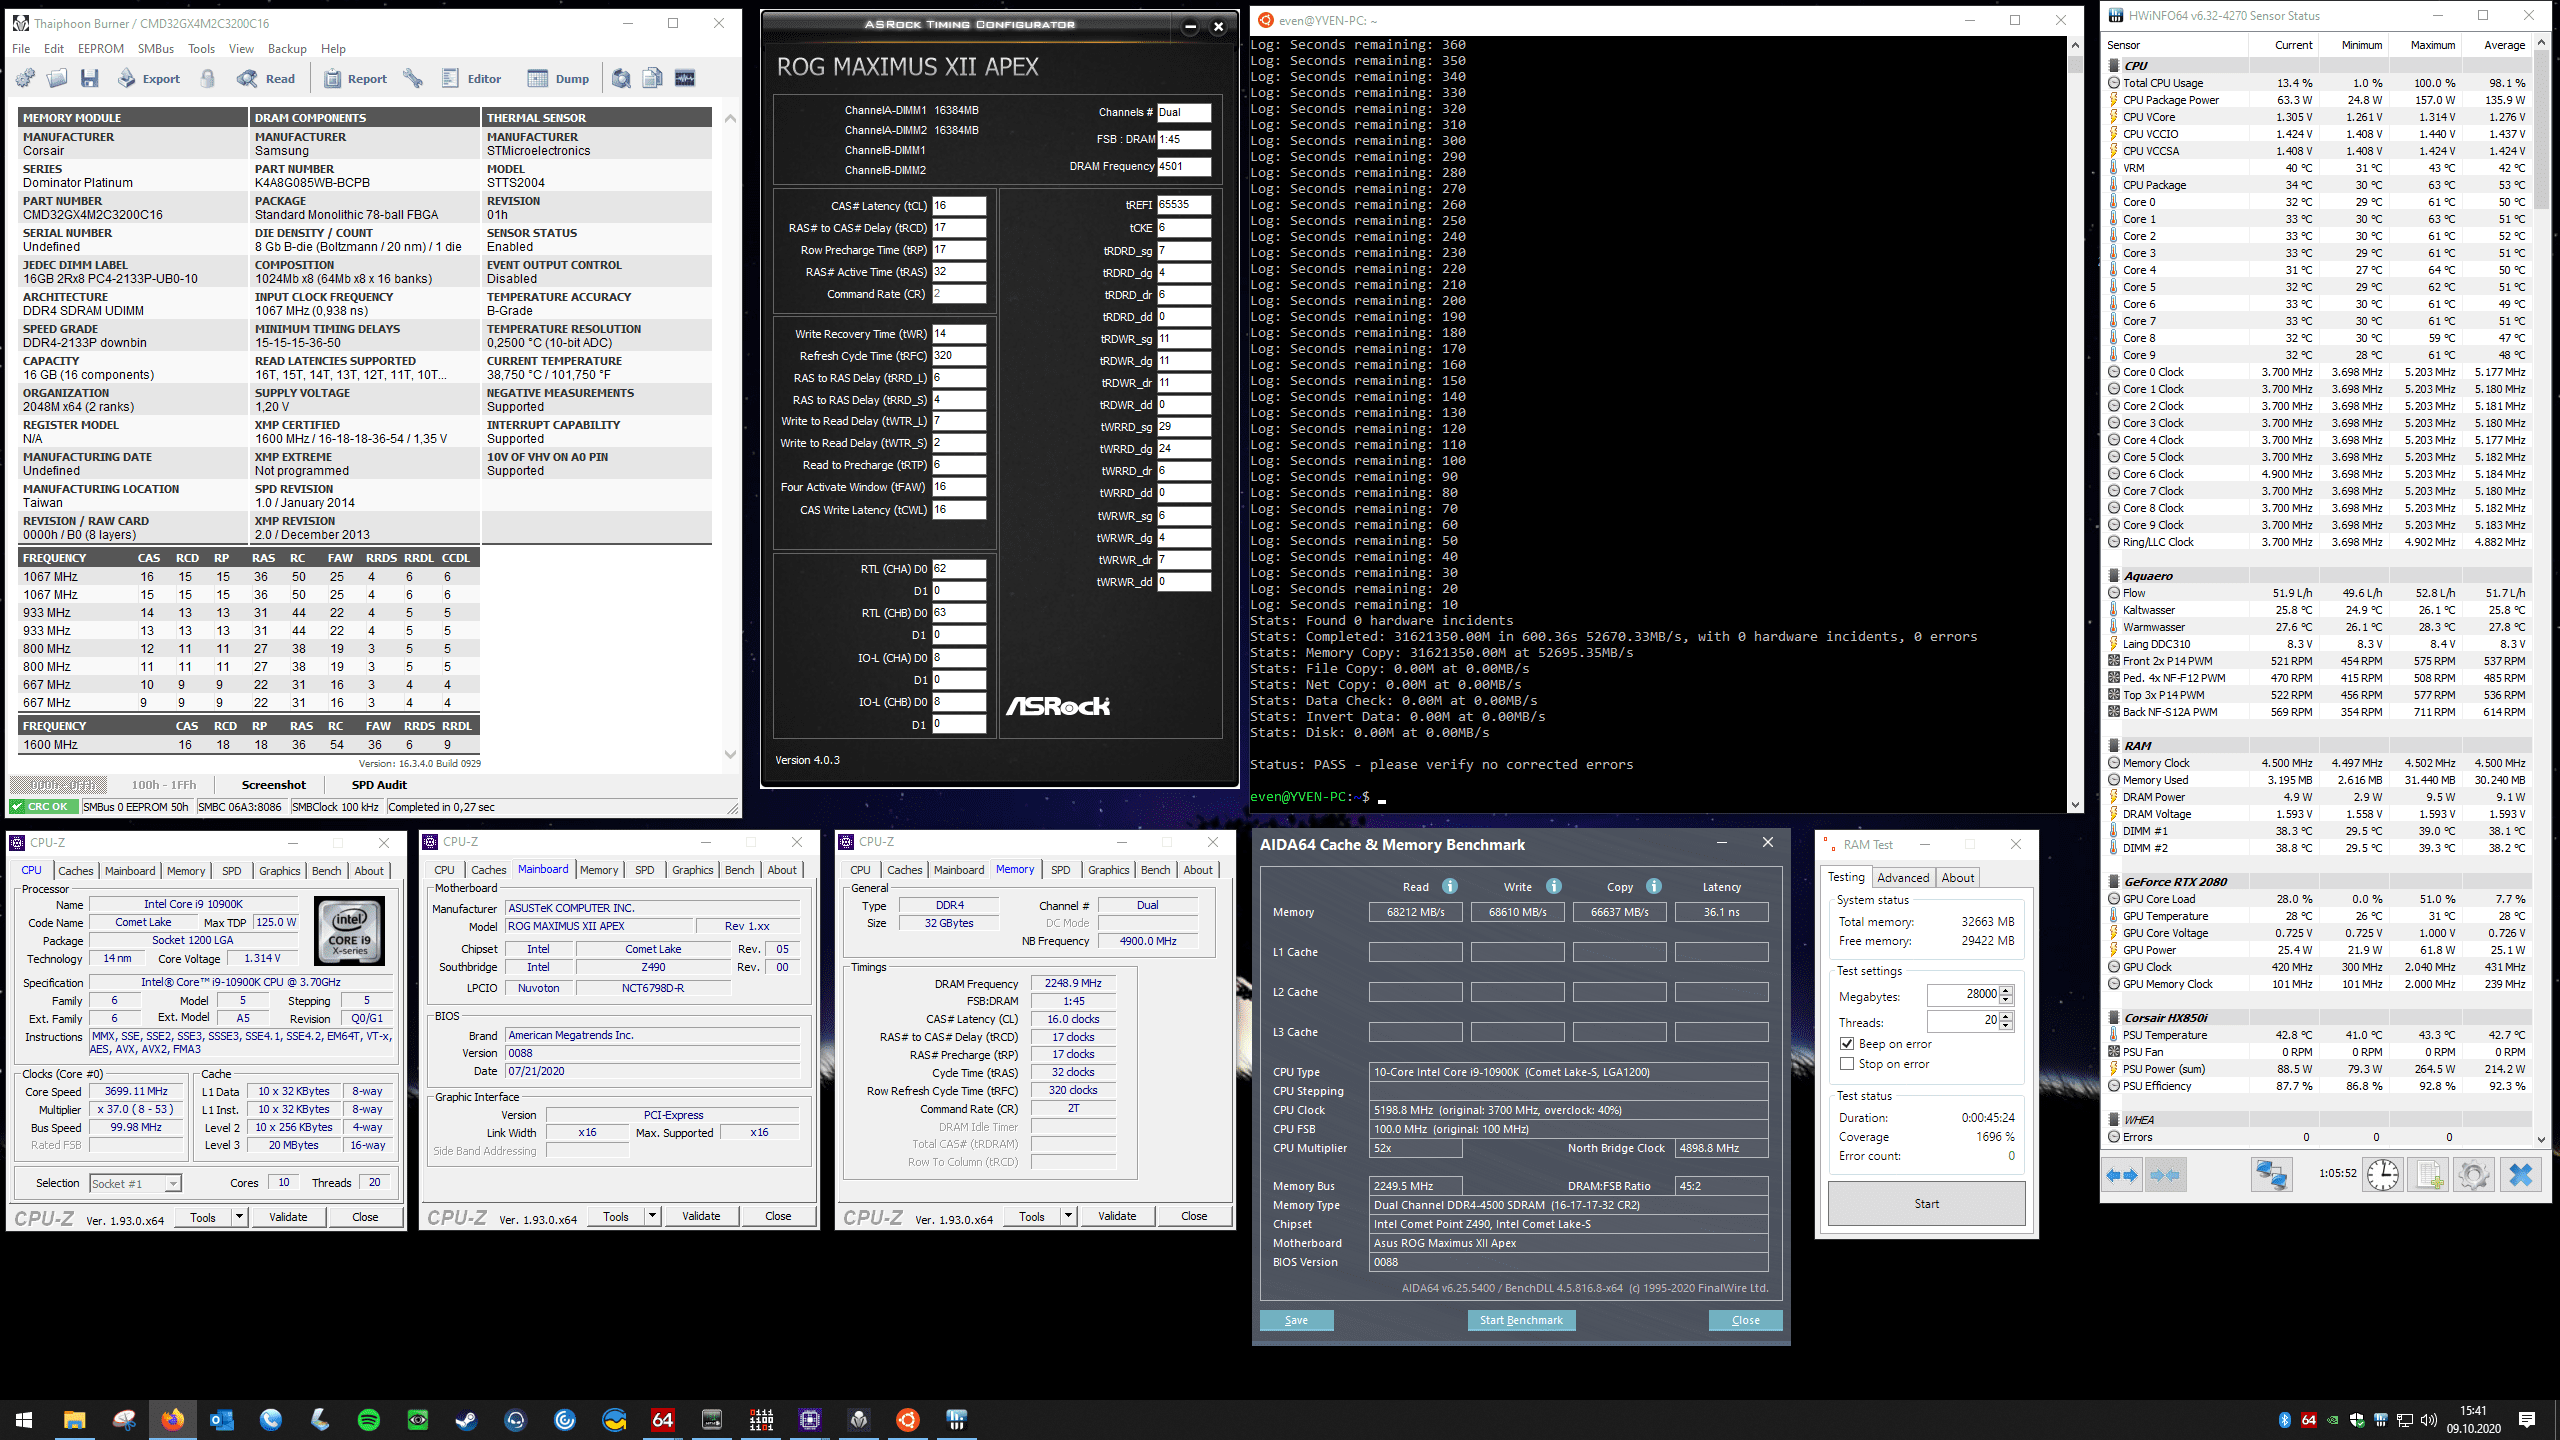
Task: Click the expand arrows icon in HWiNFO64
Action: click(2122, 1174)
